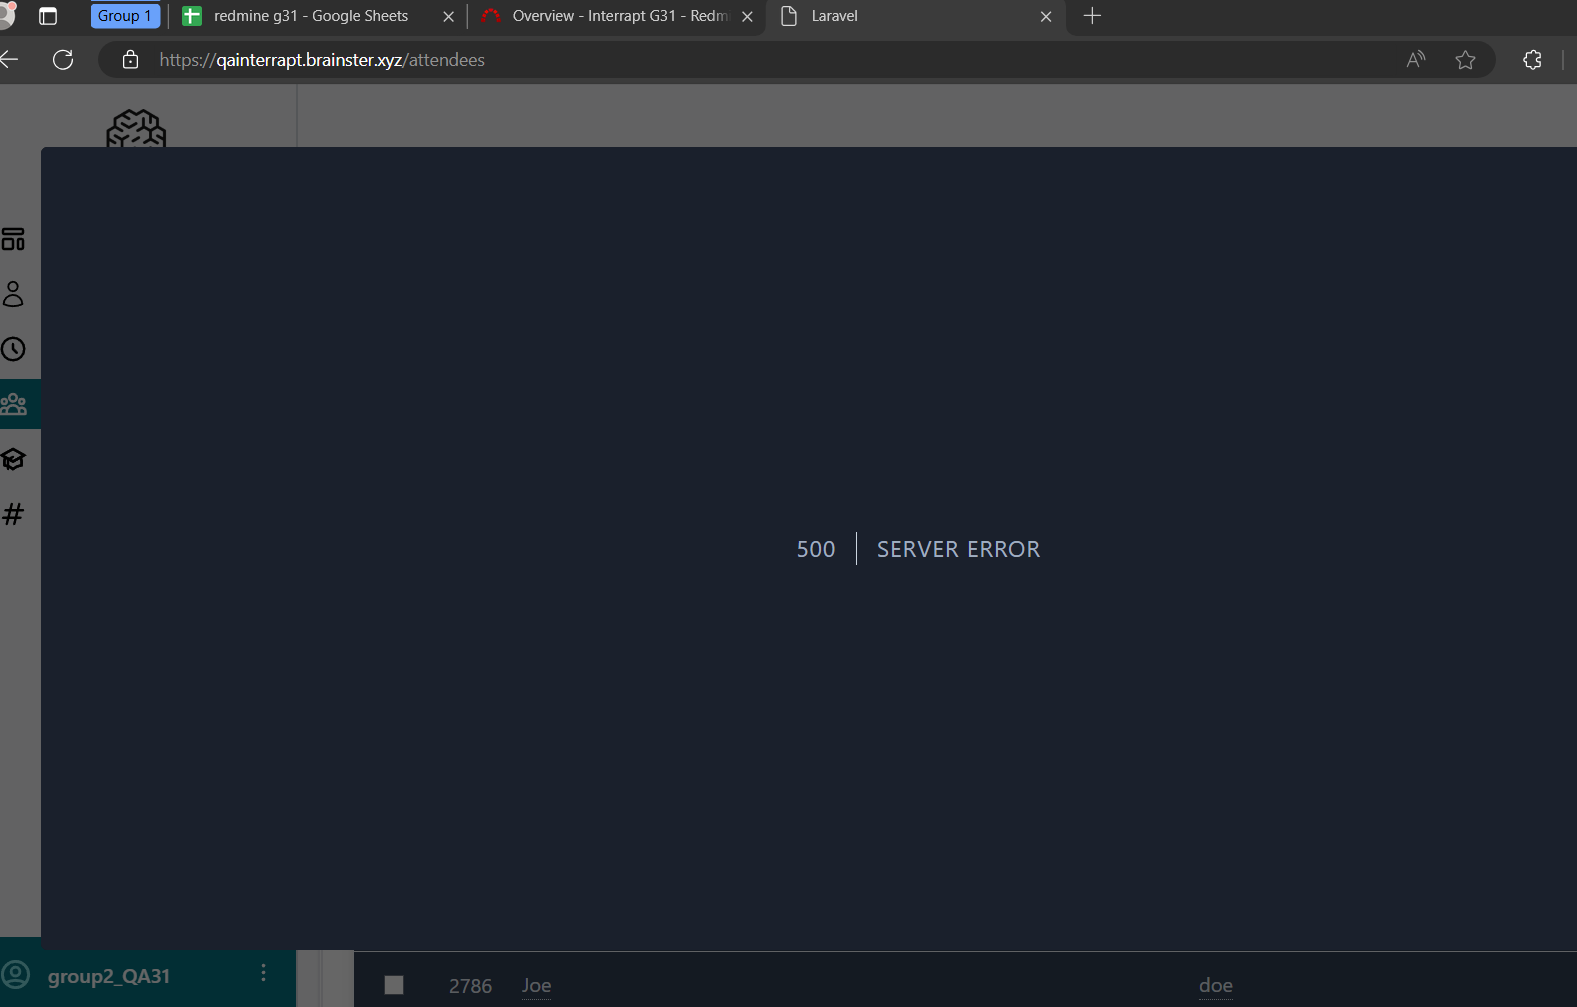Open the clock icon in sidebar
Viewport: 1577px width, 1007px height.
pyautogui.click(x=13, y=349)
